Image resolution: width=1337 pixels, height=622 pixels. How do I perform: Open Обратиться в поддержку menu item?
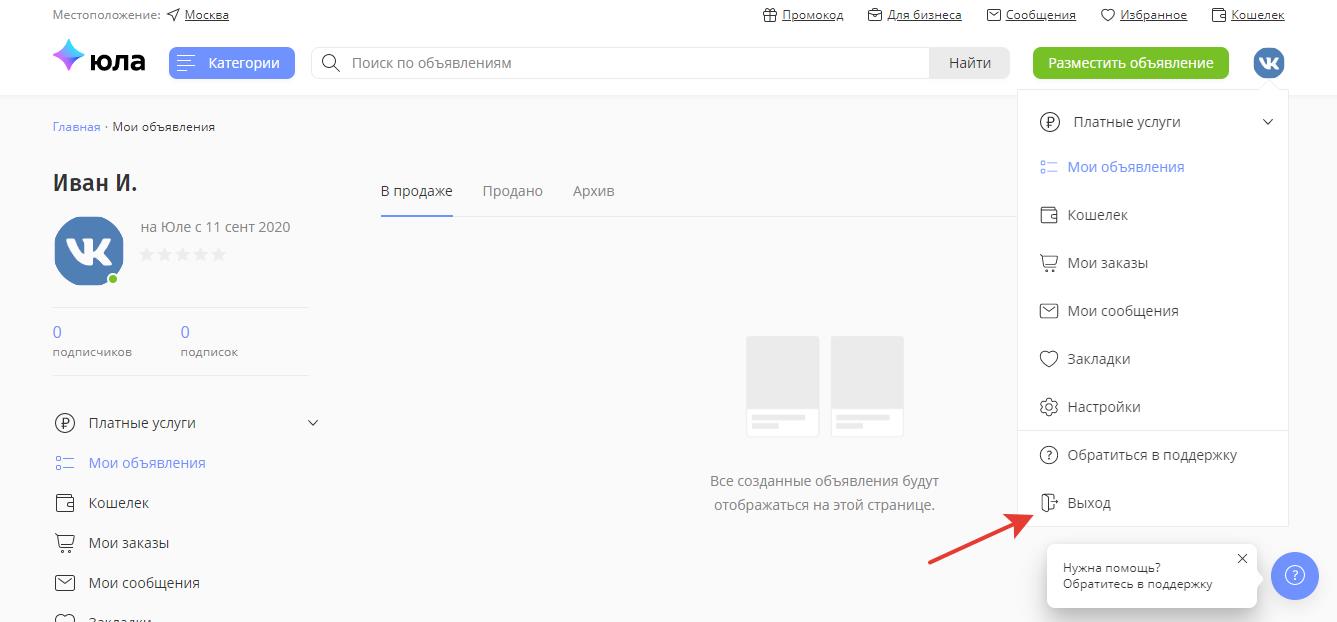[x=1151, y=455]
